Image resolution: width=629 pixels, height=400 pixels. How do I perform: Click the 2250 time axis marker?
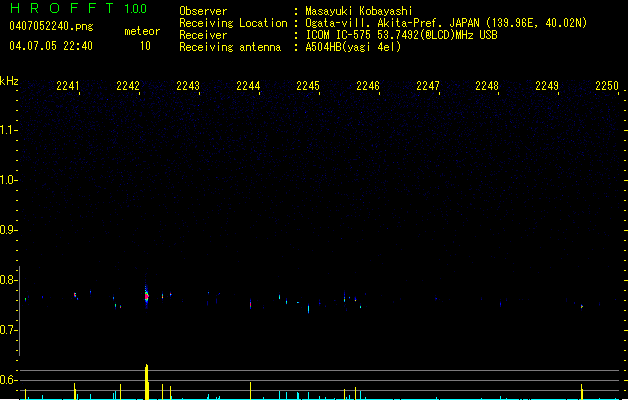pos(607,86)
